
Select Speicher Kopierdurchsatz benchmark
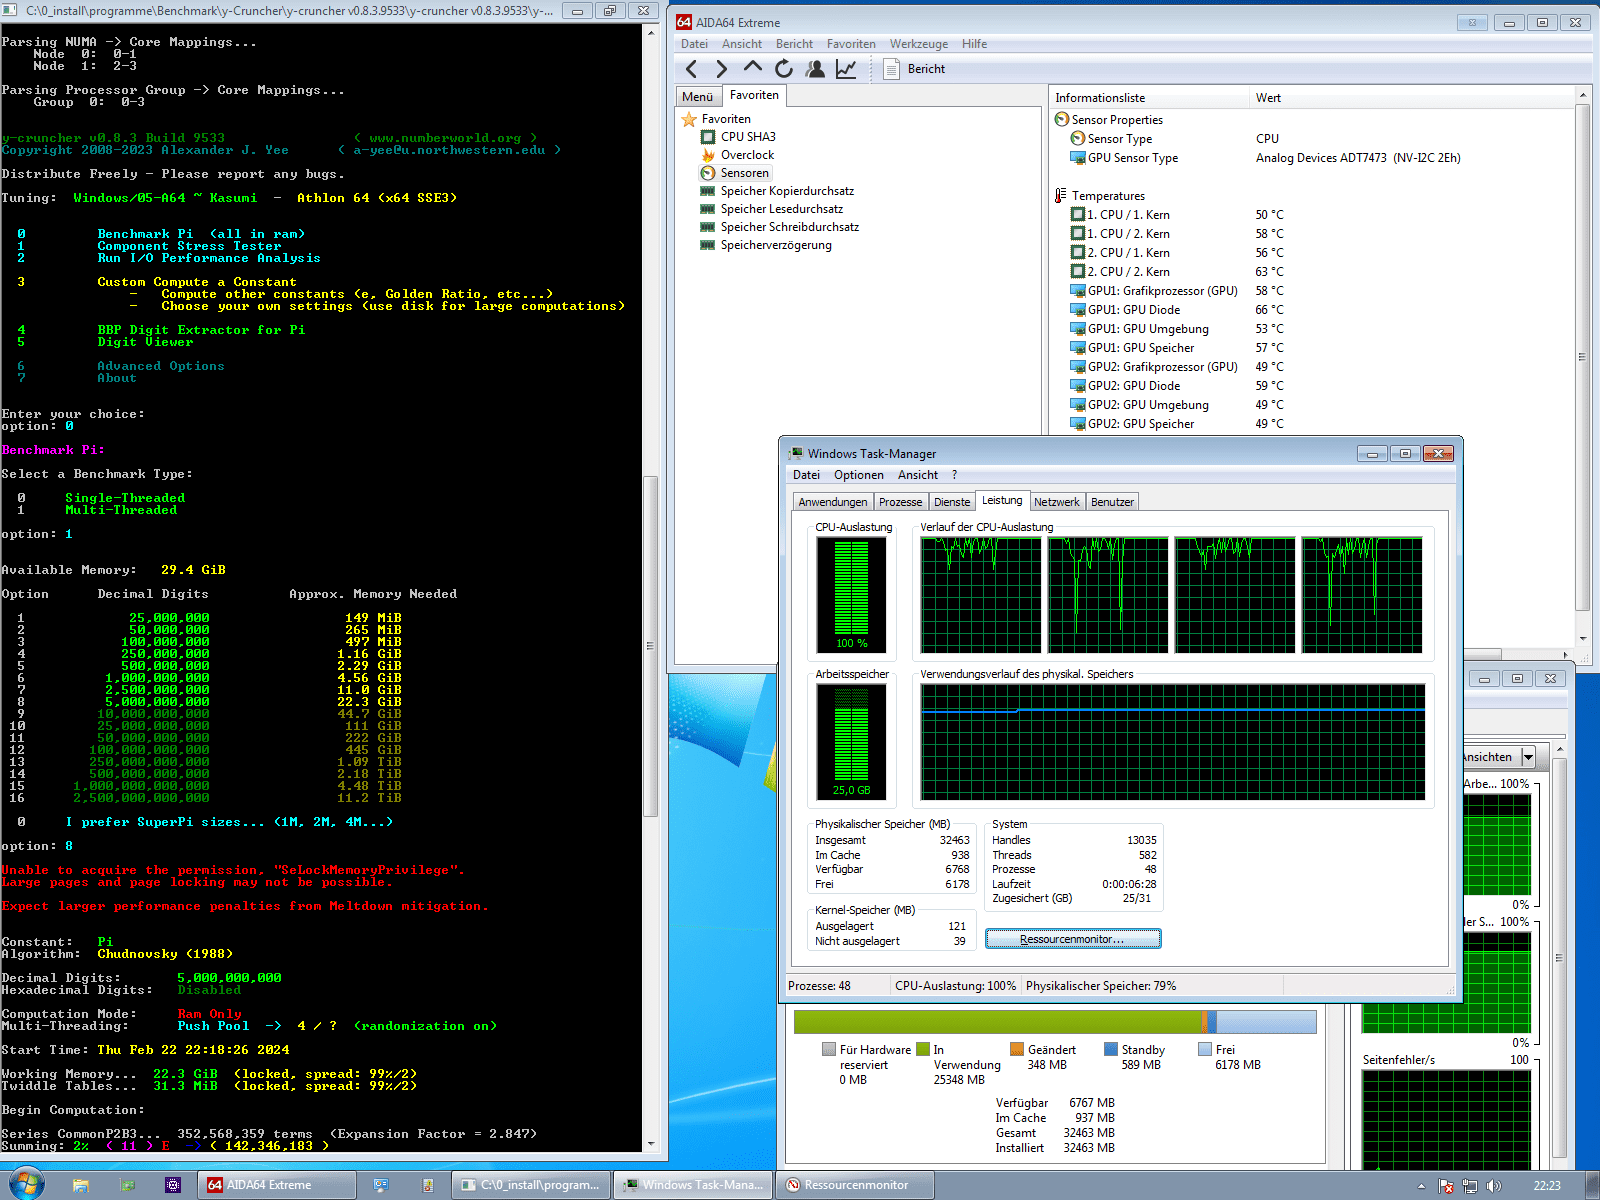(778, 191)
